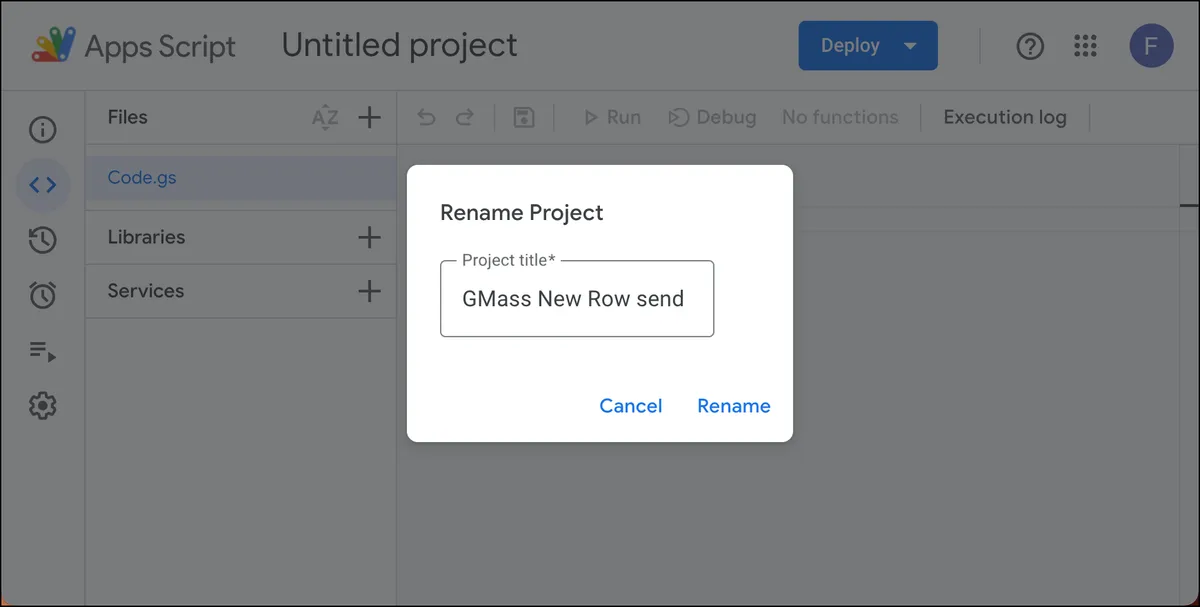This screenshot has width=1200, height=607.
Task: Click the Files panel header
Action: coord(127,117)
